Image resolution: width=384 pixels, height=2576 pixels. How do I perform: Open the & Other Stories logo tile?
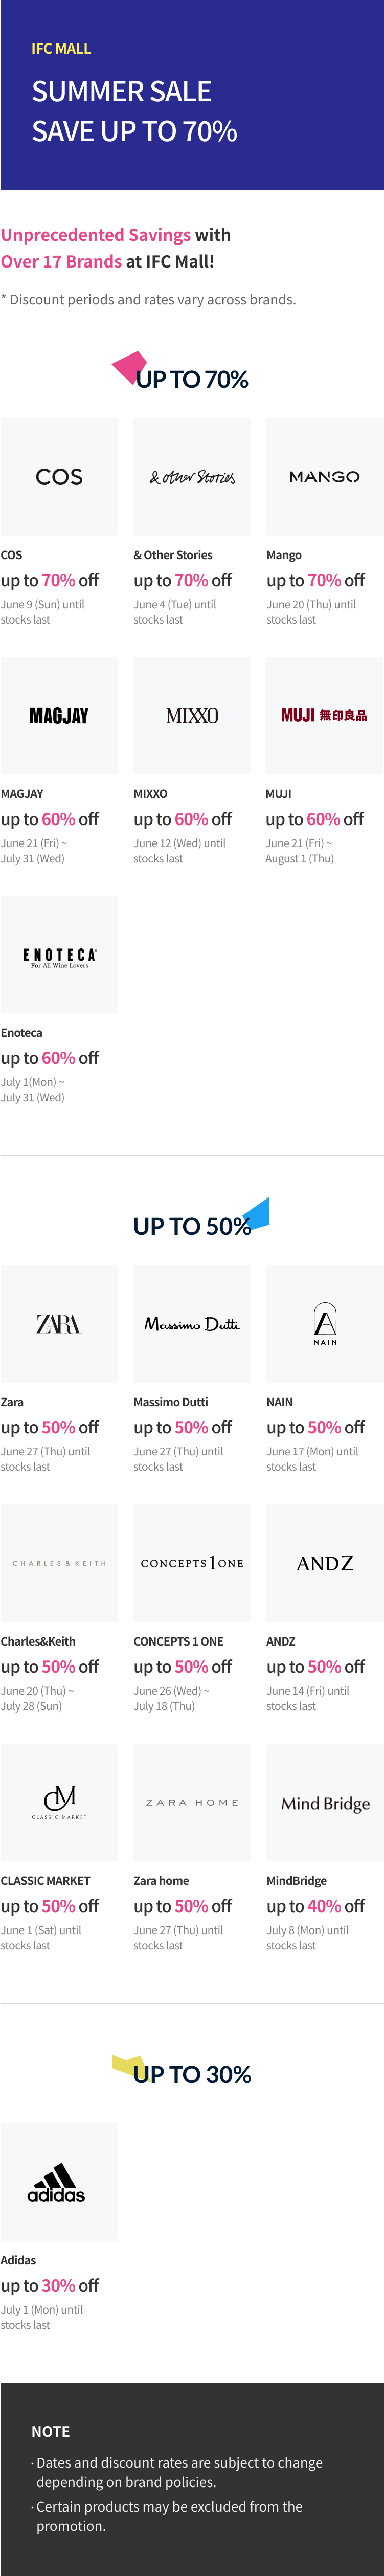point(192,477)
